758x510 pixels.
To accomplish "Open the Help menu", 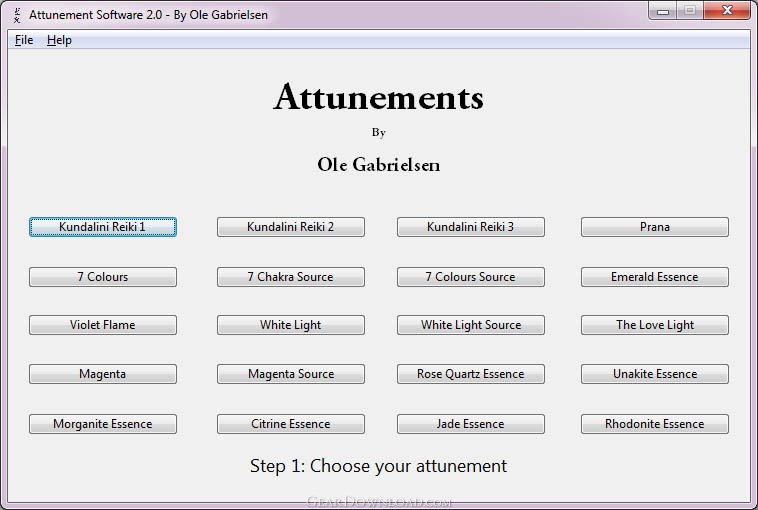I will coord(59,40).
